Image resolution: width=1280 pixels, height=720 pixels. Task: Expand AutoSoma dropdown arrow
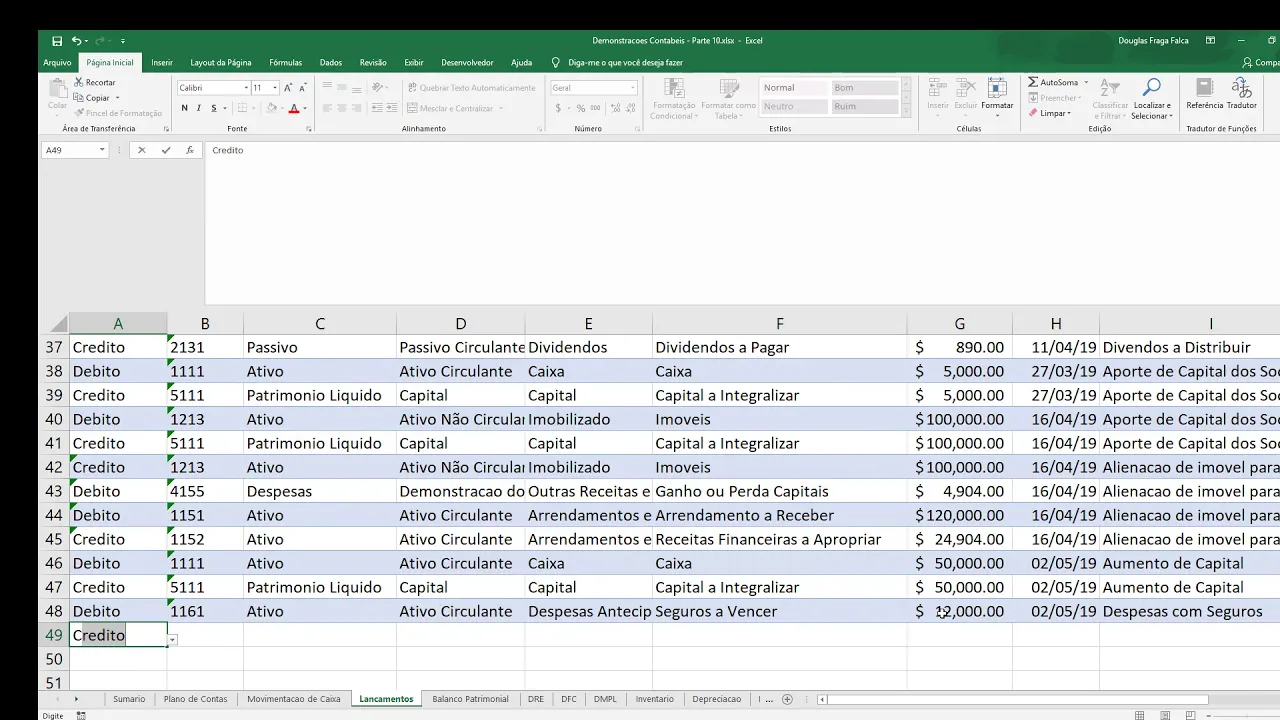pos(1086,82)
